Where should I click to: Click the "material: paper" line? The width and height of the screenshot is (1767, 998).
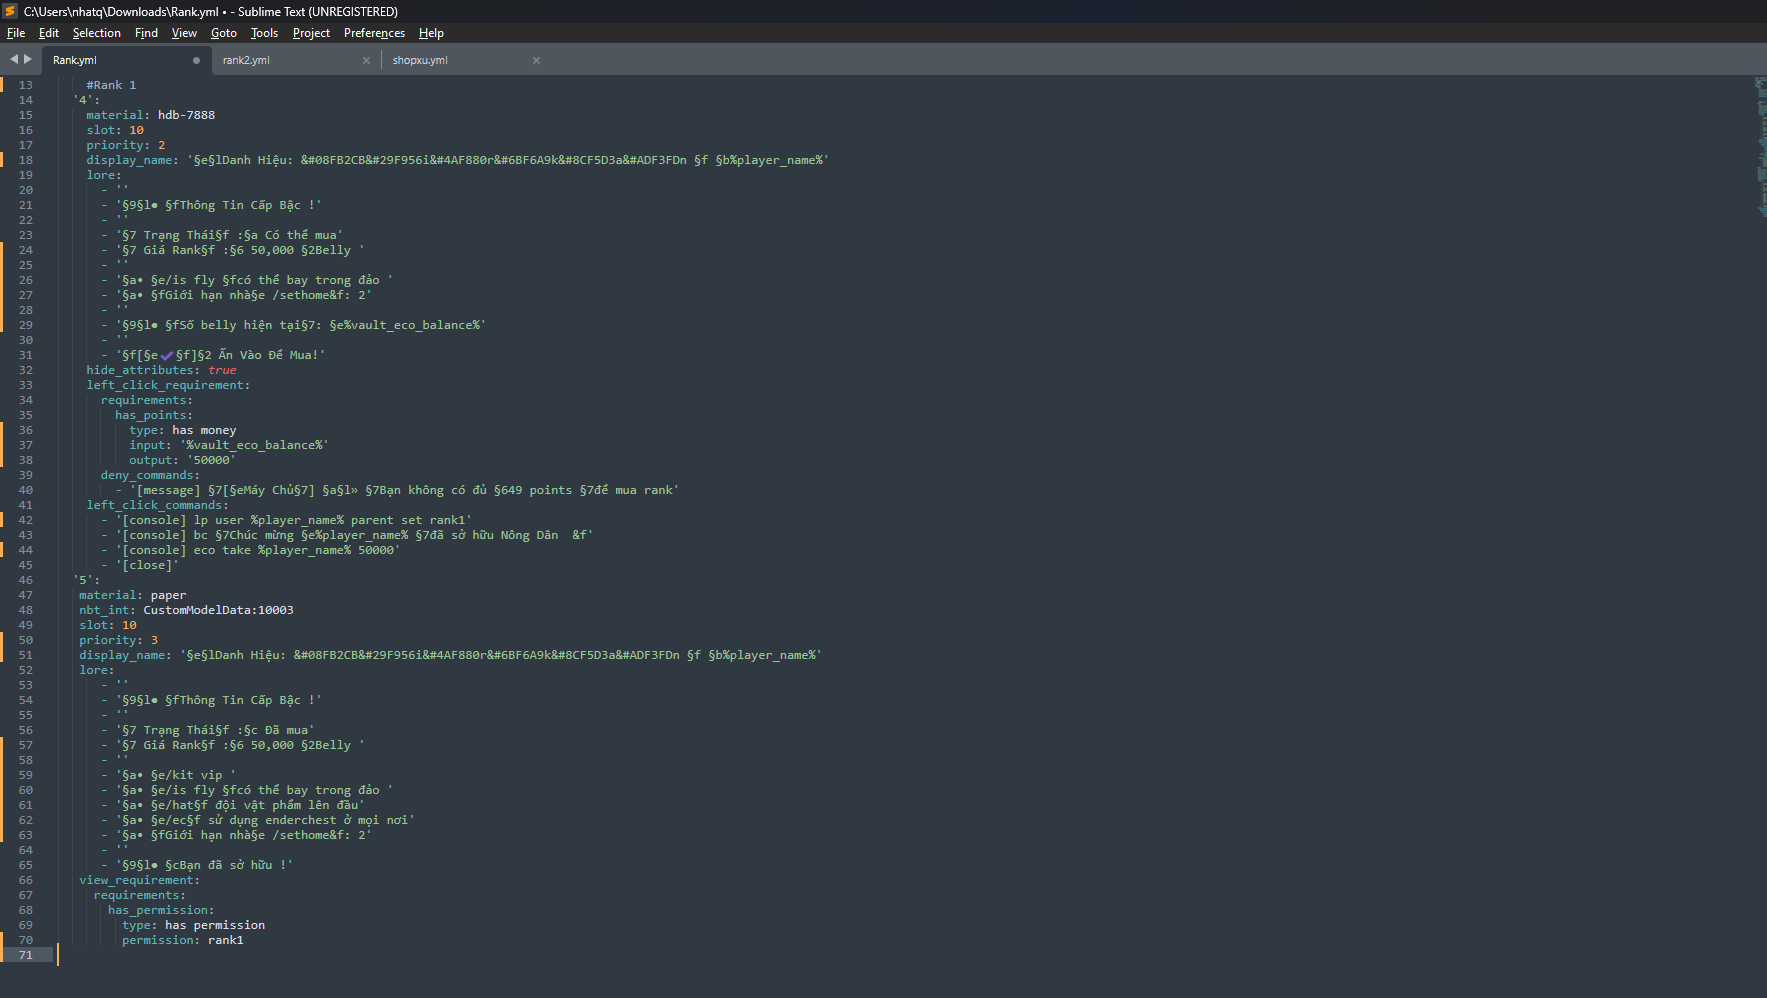[x=133, y=595]
